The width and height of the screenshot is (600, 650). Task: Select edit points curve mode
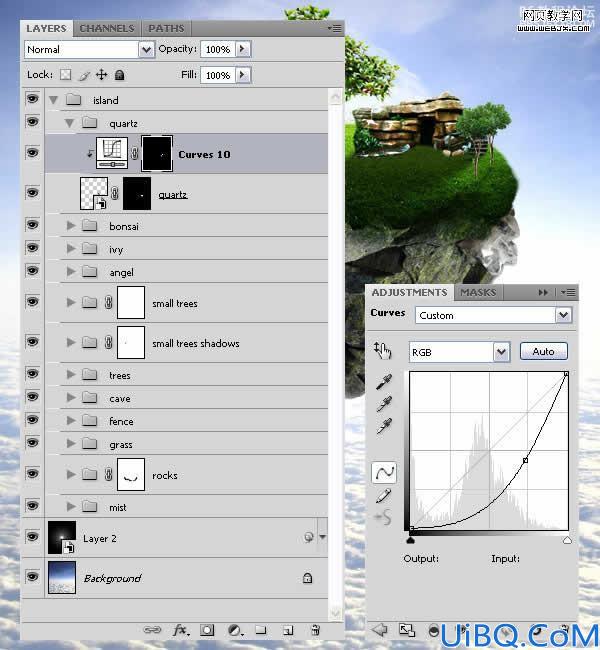click(384, 472)
